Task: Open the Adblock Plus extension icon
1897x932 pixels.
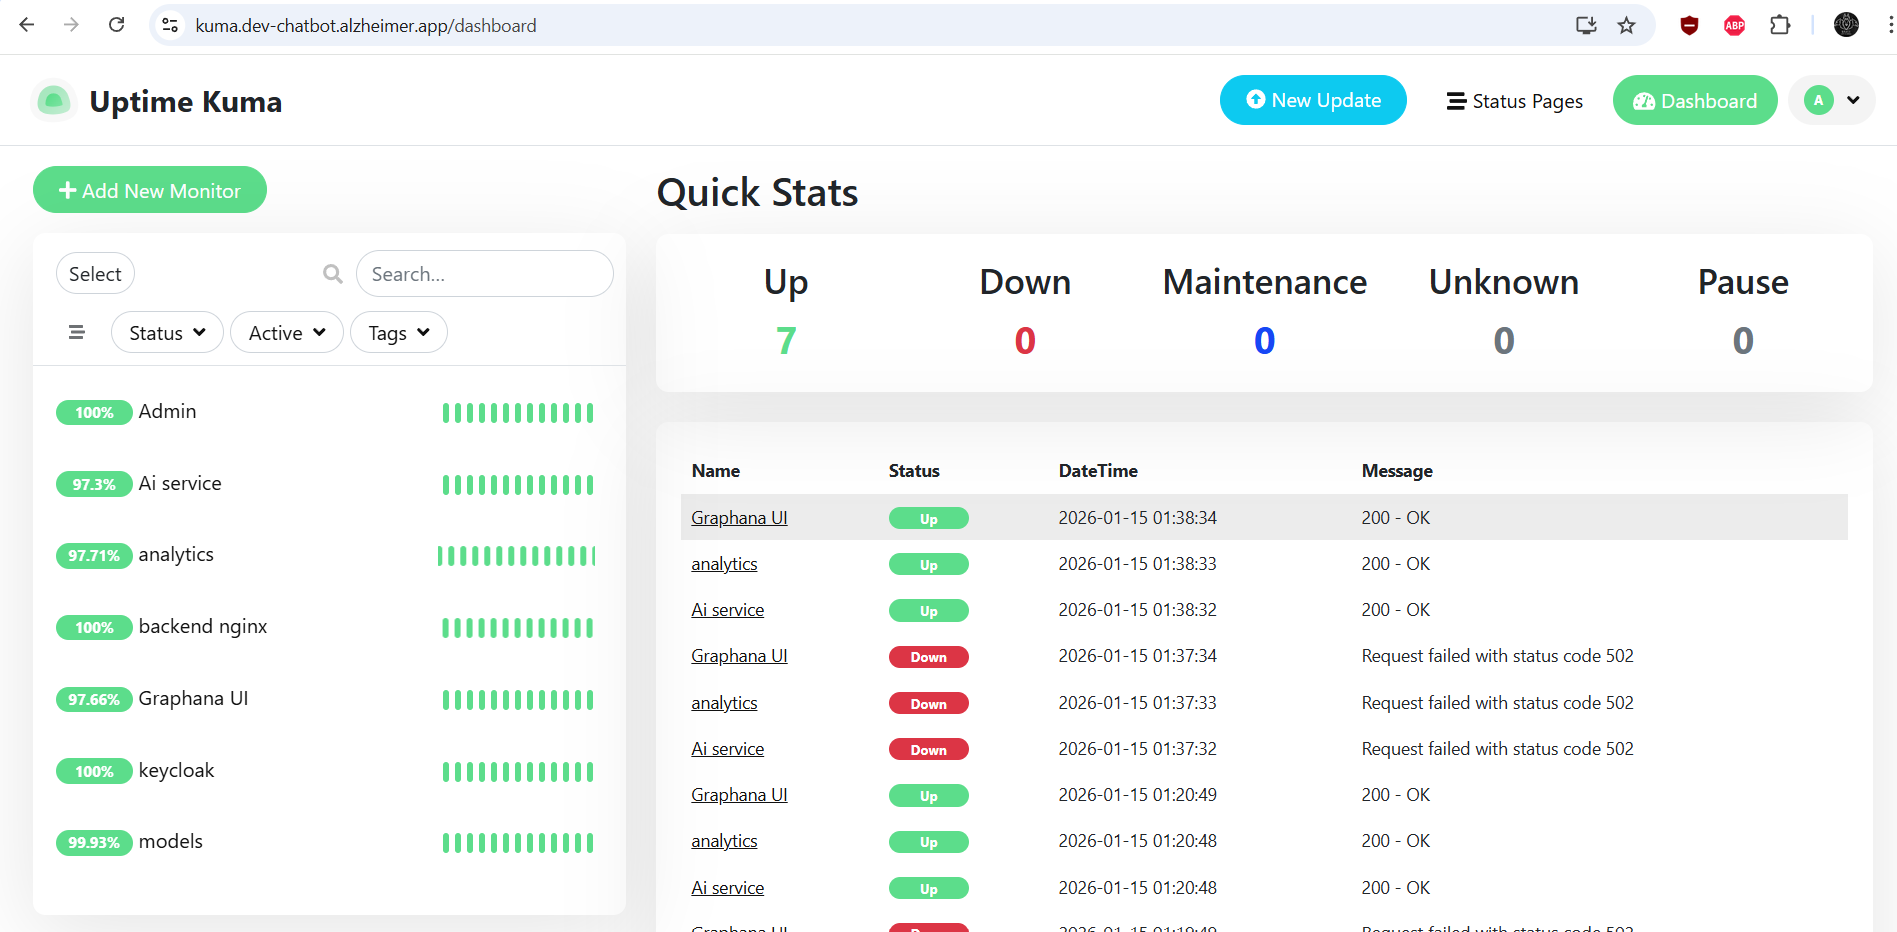Action: click(x=1735, y=25)
